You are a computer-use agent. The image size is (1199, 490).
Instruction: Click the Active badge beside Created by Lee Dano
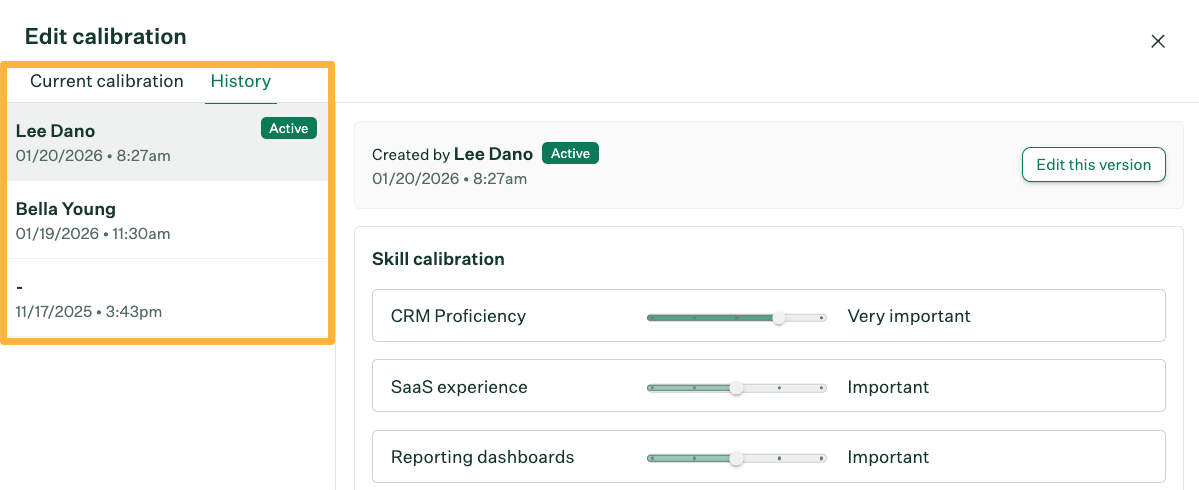[x=570, y=153]
